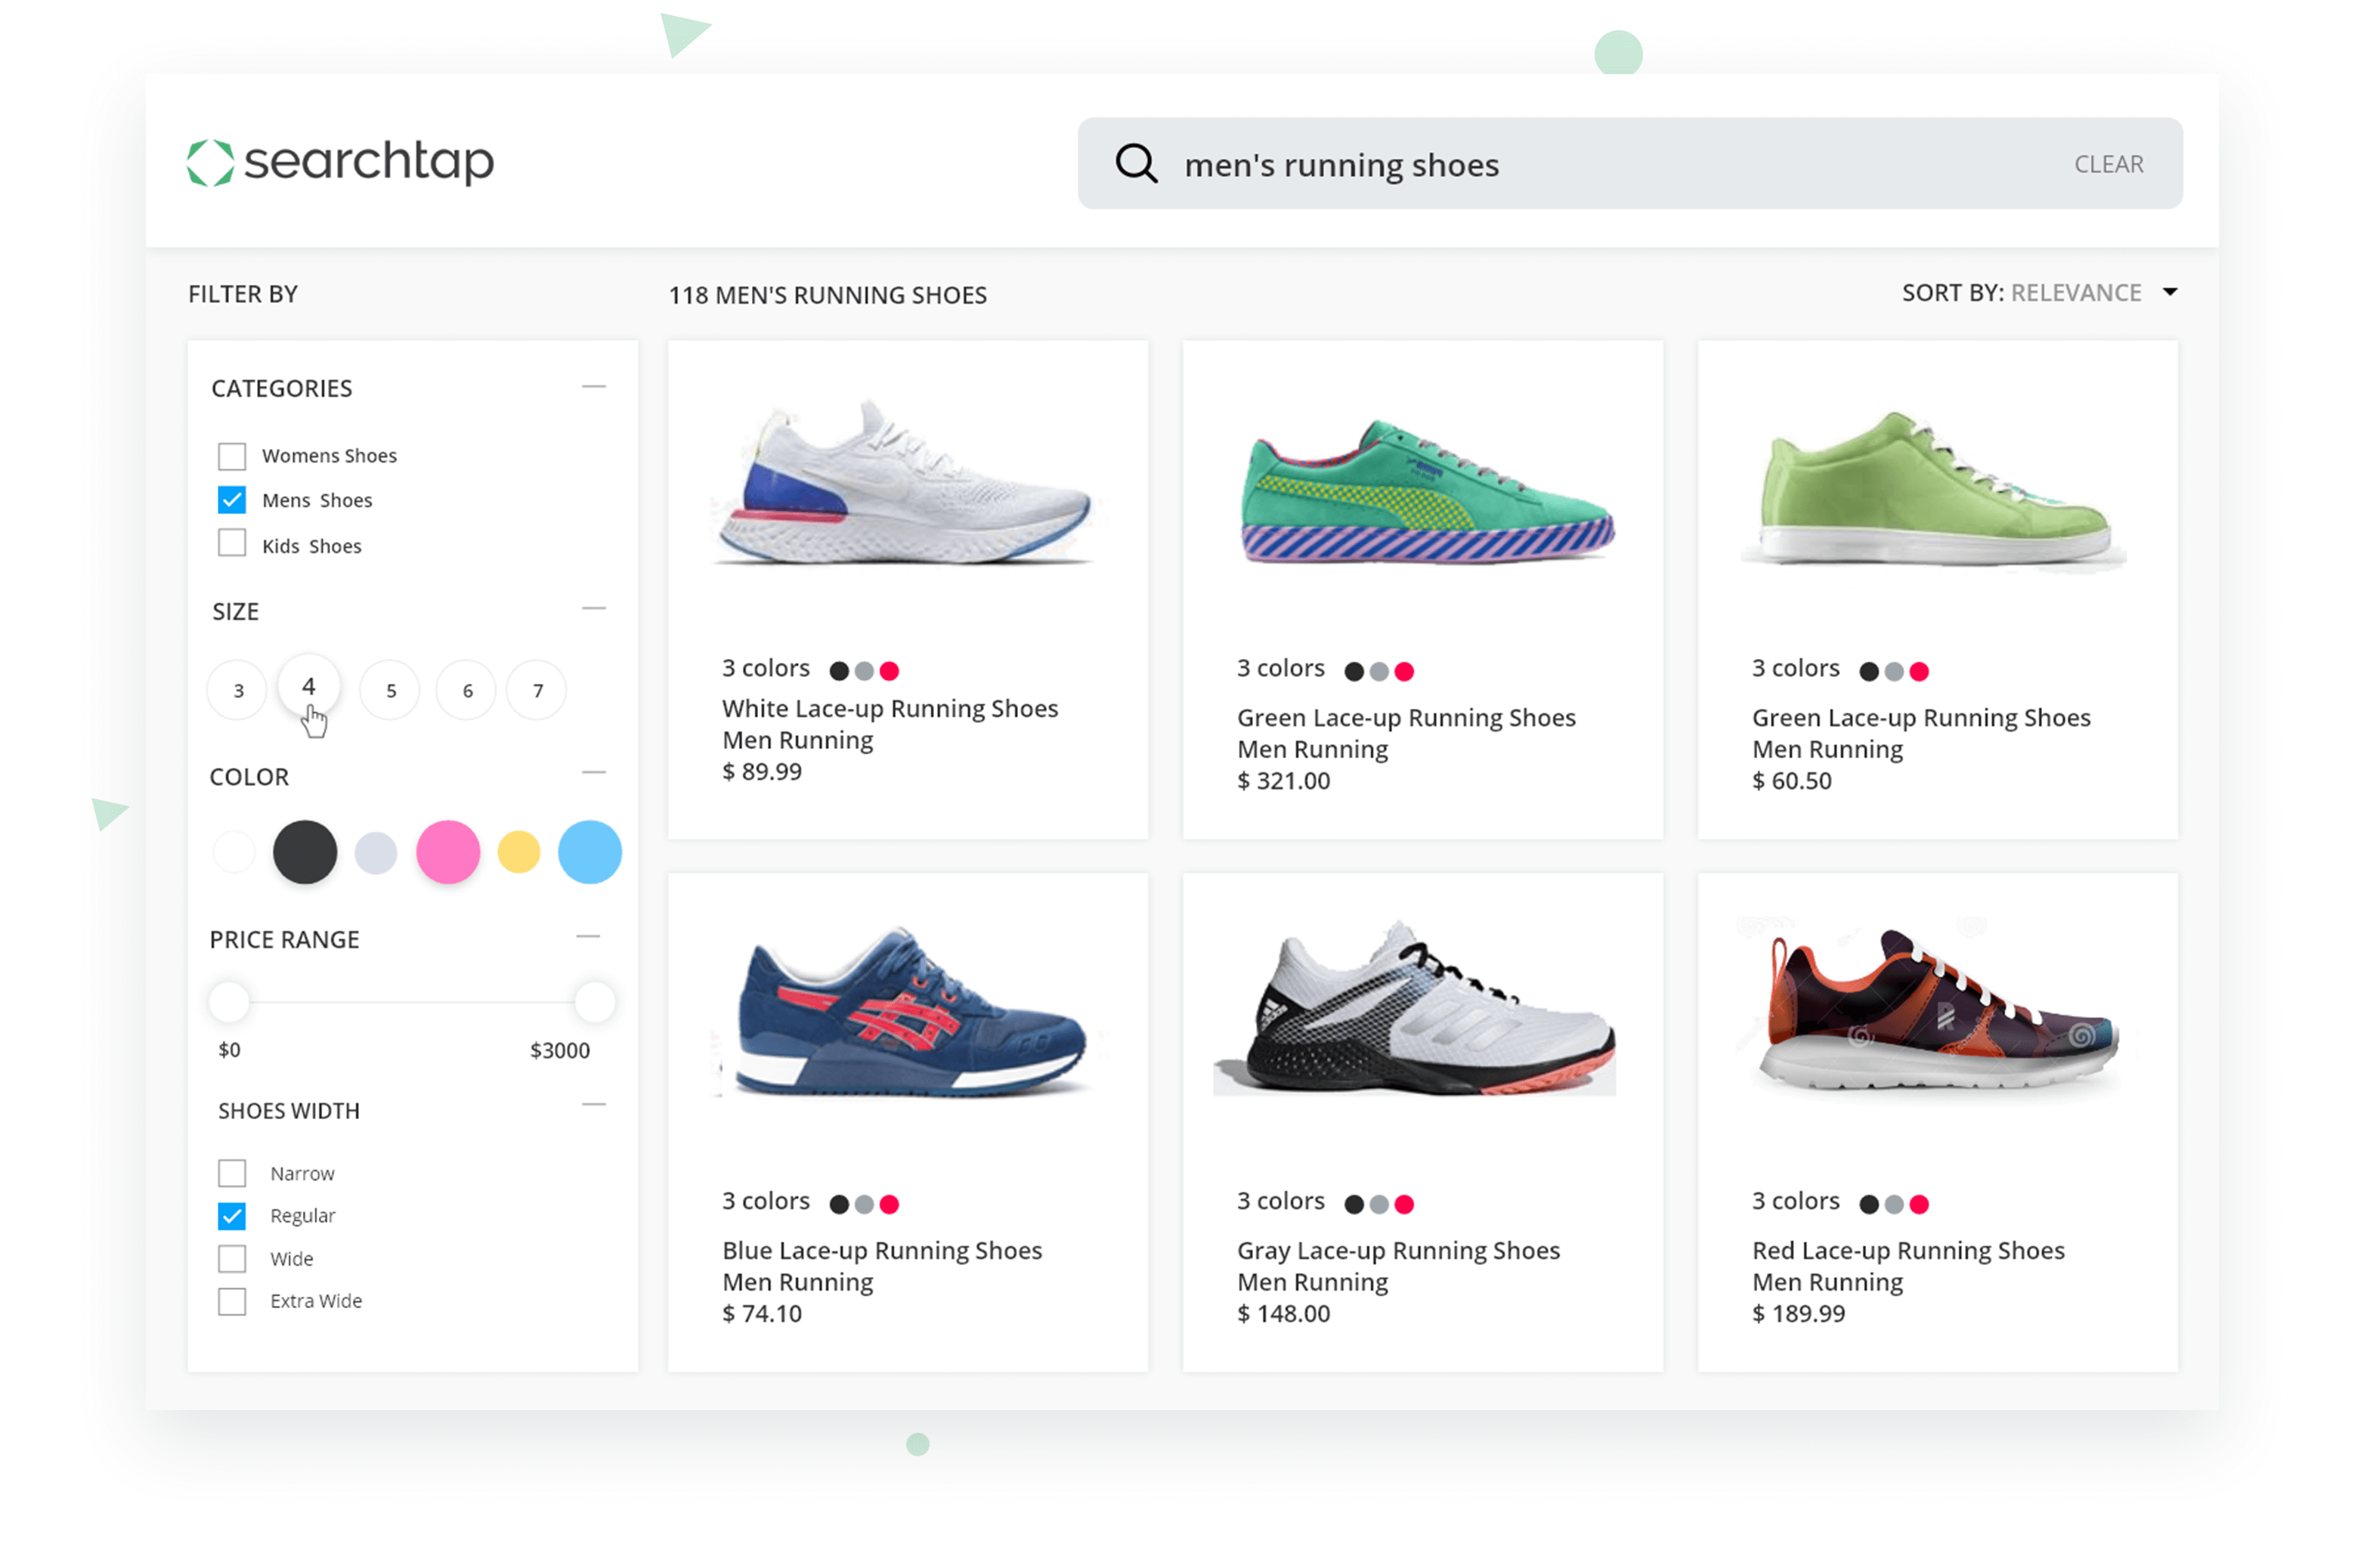Choose shoe size 5
Screen dimensions: 2364x1568
[x=390, y=690]
